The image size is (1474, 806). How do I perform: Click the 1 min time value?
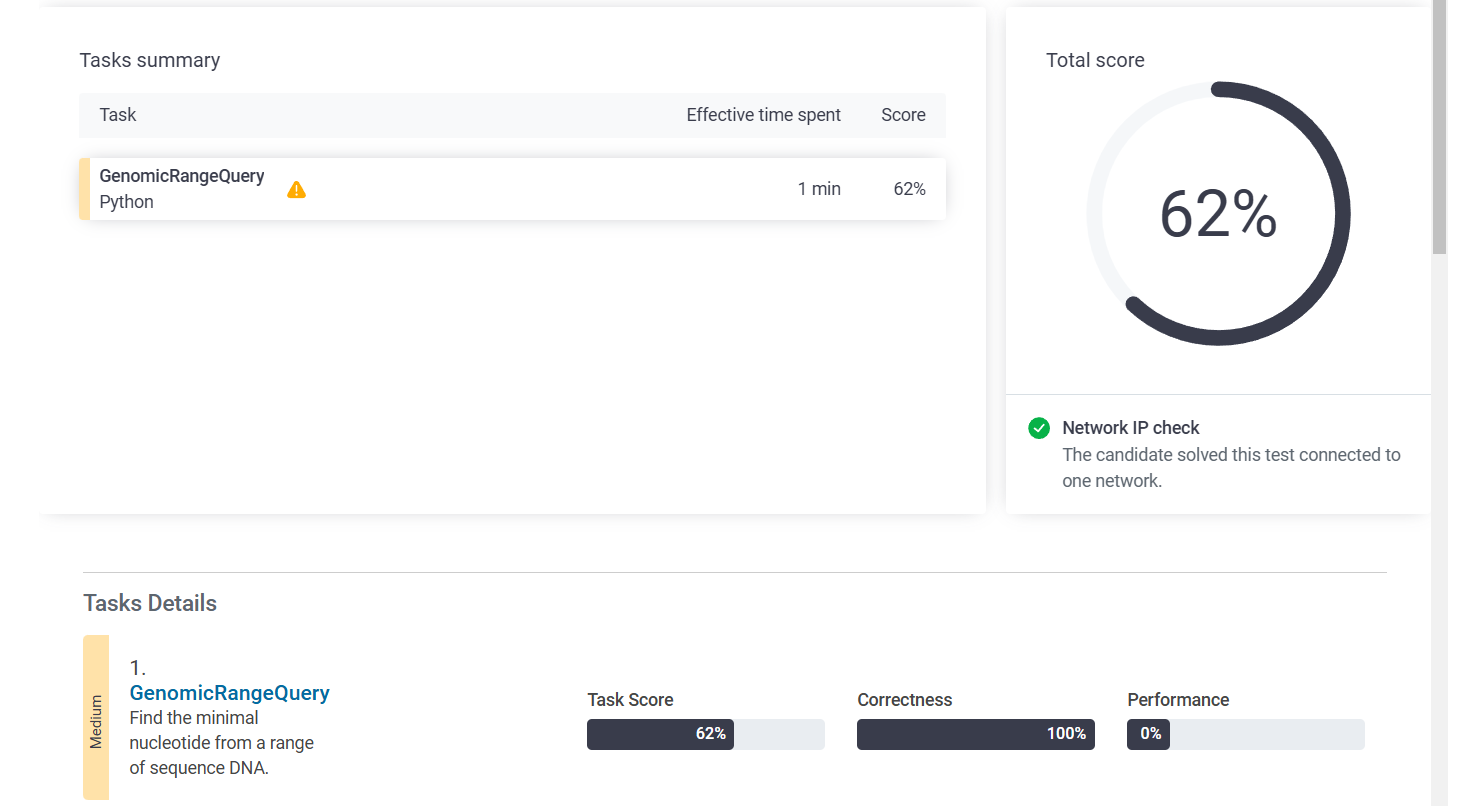tap(819, 189)
